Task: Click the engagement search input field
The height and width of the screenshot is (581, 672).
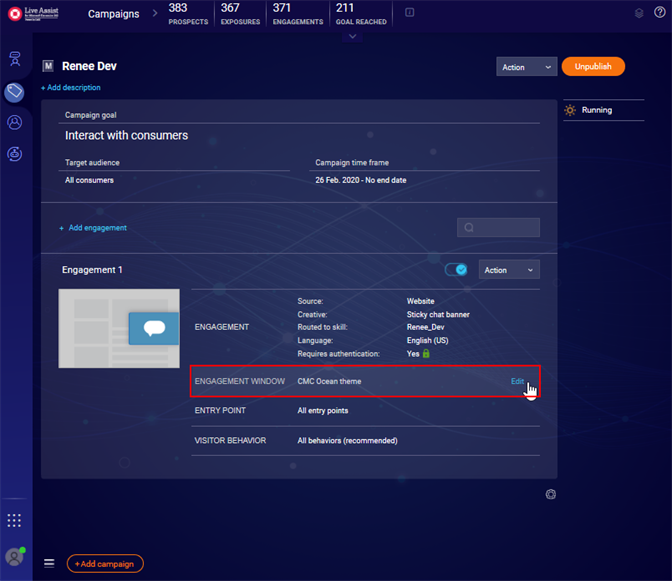Action: [504, 228]
